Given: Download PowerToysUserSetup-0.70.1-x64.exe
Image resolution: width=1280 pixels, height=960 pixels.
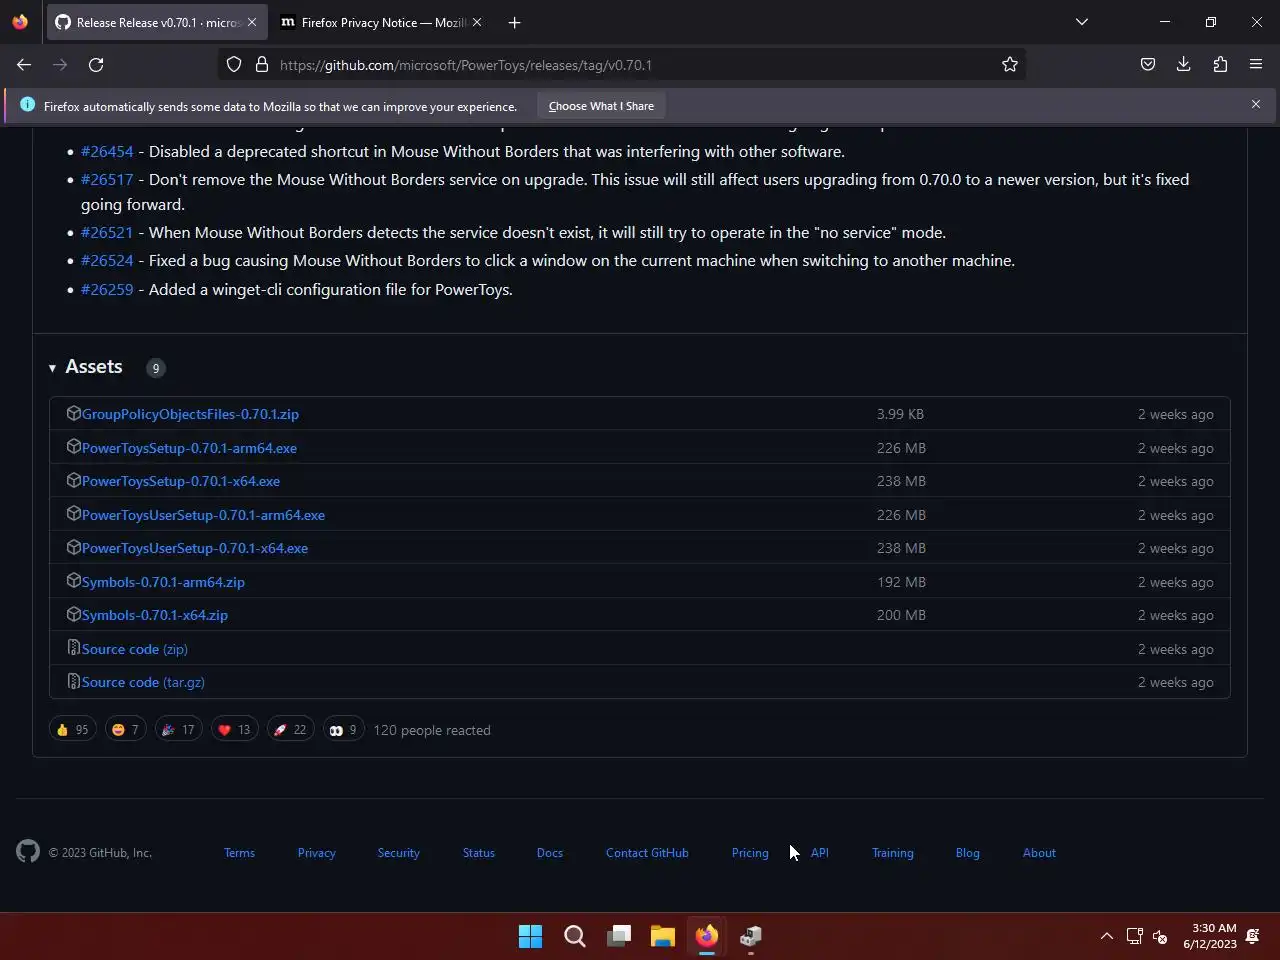Looking at the screenshot, I should tap(195, 548).
